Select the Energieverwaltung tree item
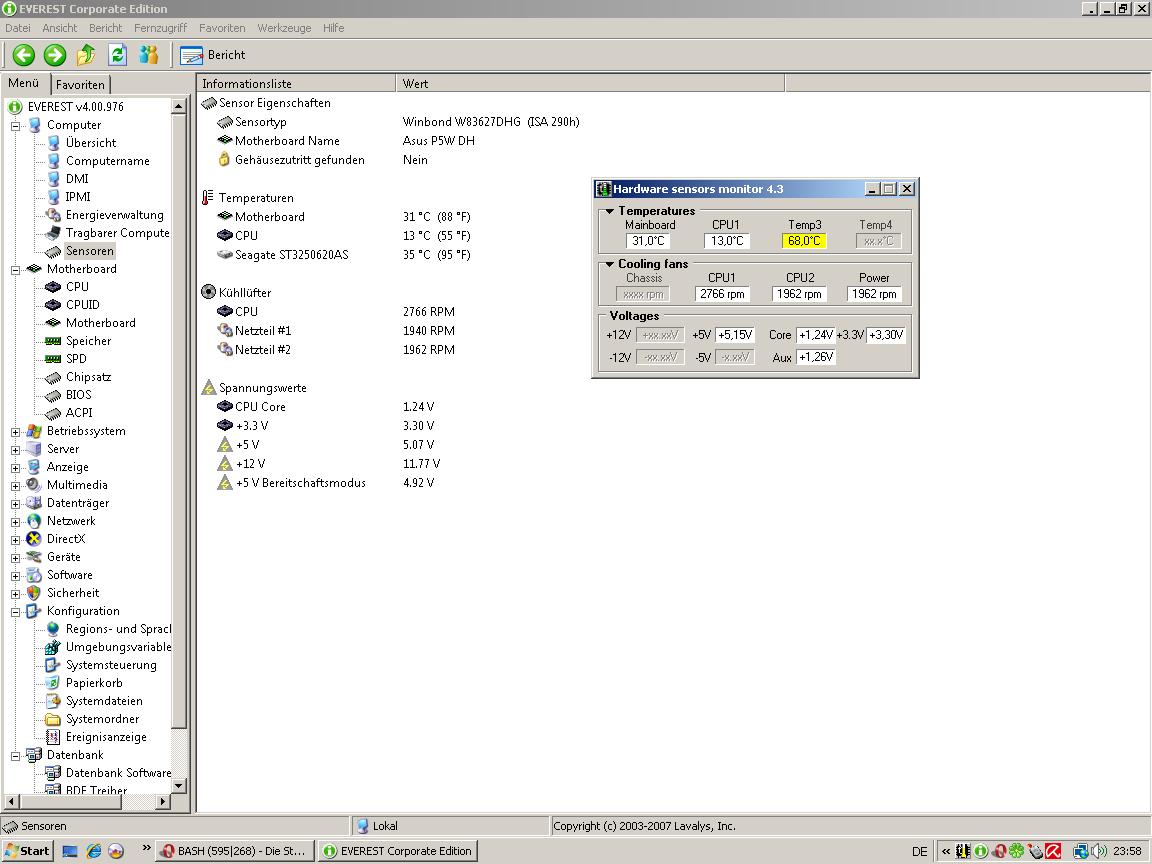1152x864 pixels. [x=115, y=215]
